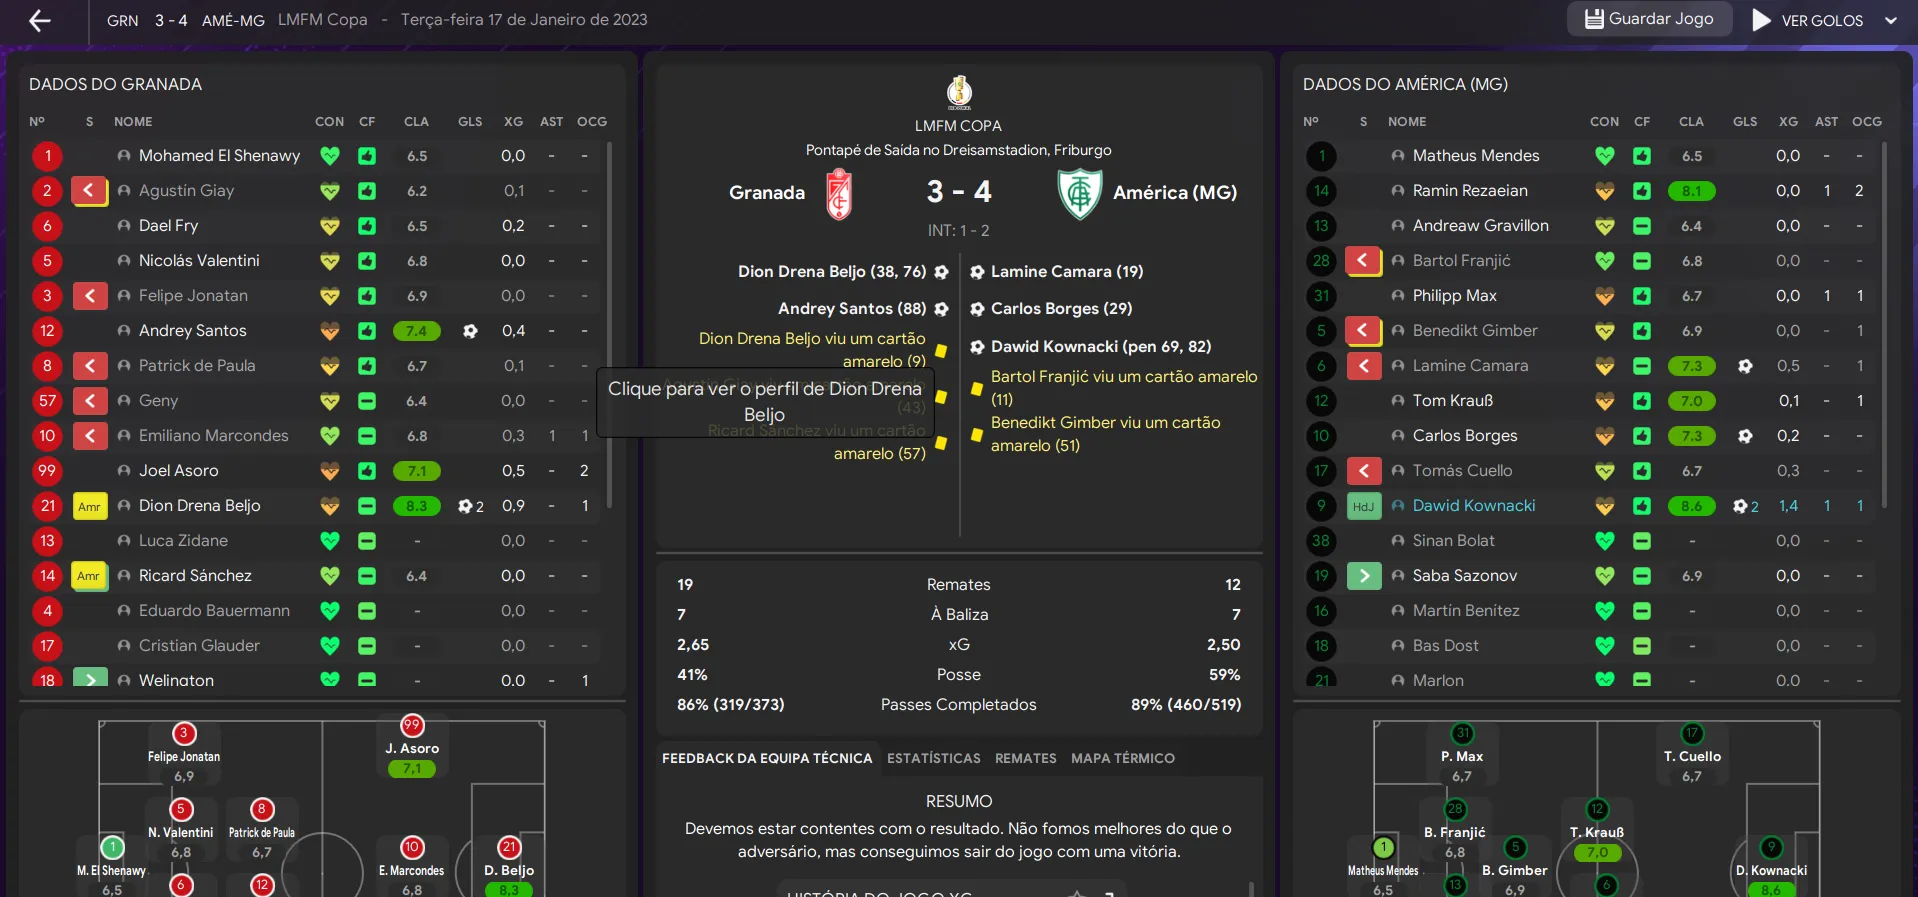Click Saba Sazonov's green substitution arrow icon
The width and height of the screenshot is (1918, 897).
1364,576
